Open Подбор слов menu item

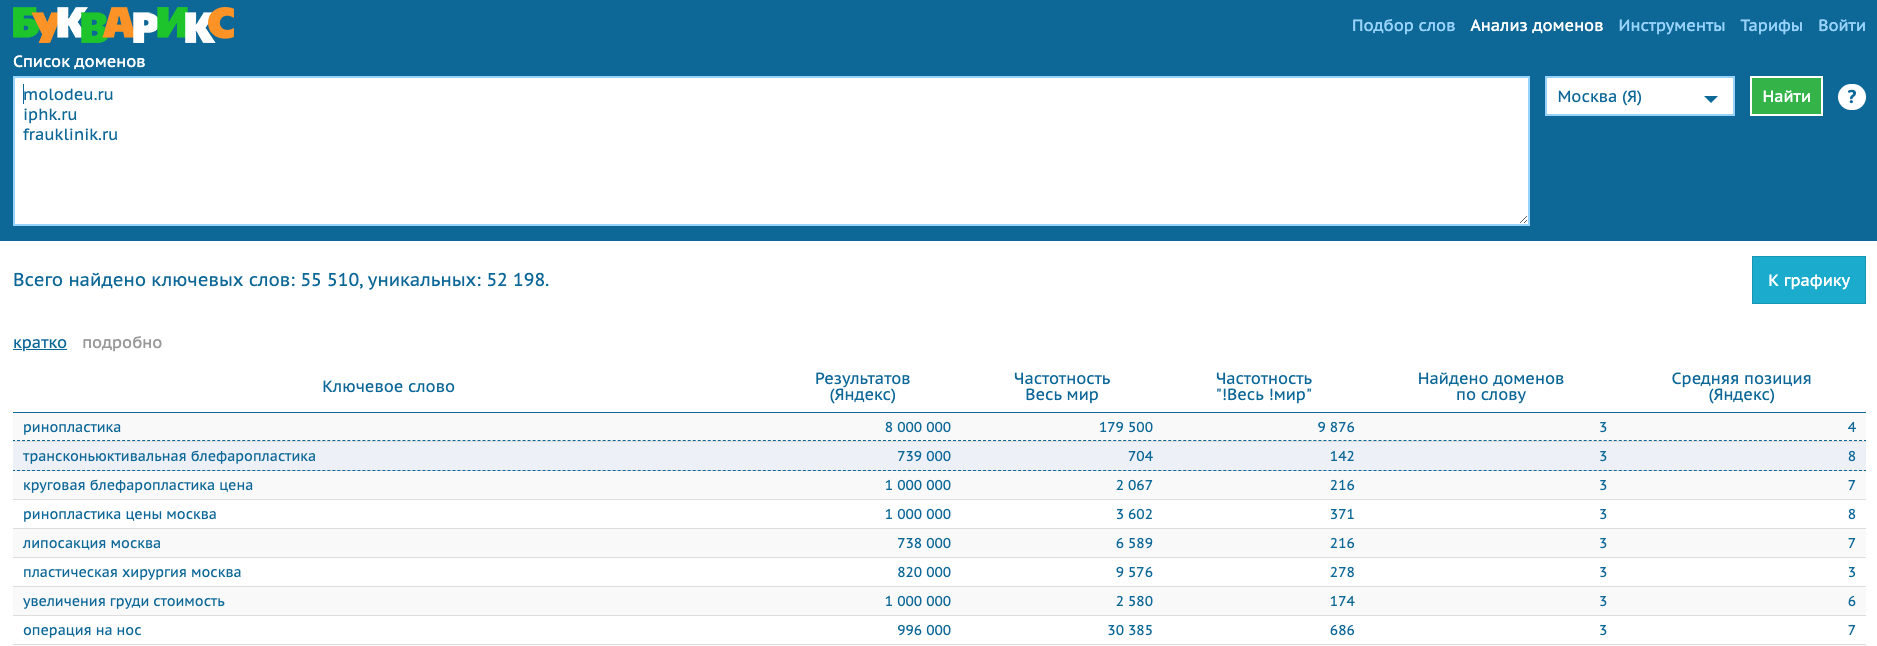click(x=1403, y=26)
